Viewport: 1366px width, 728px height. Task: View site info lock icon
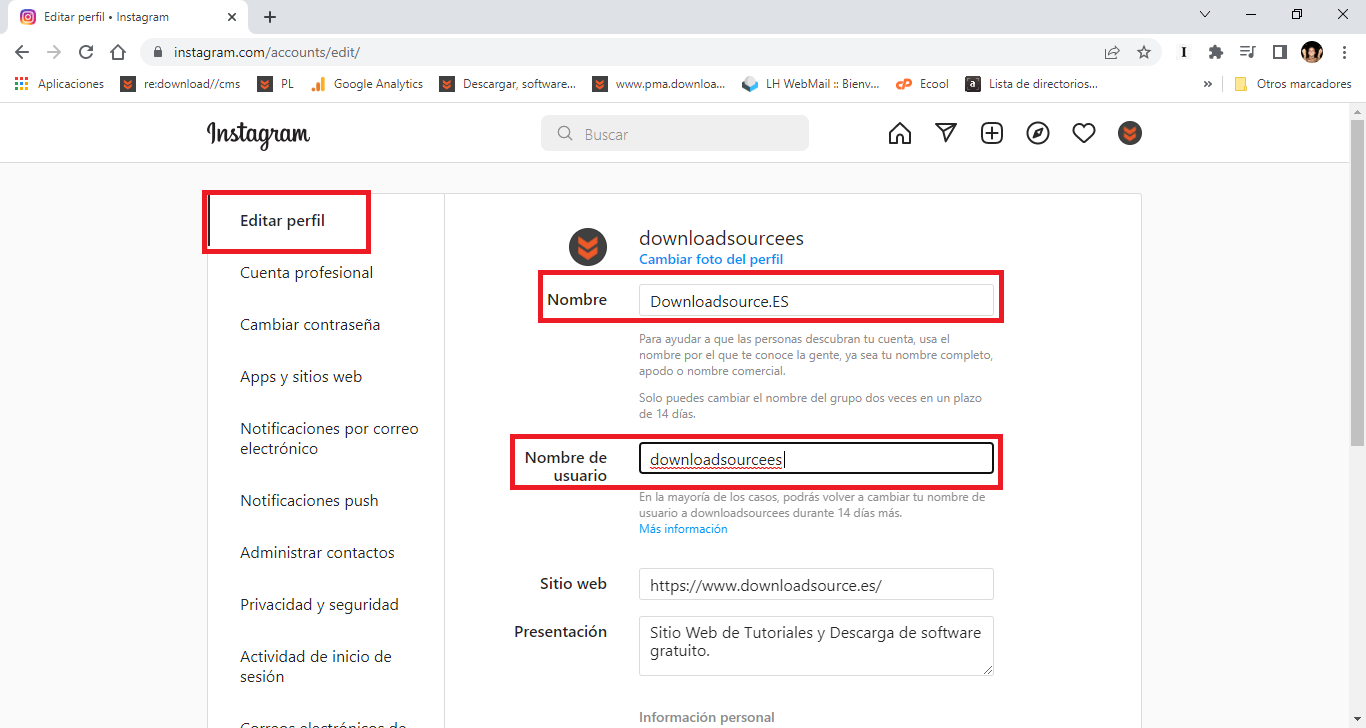coord(157,52)
